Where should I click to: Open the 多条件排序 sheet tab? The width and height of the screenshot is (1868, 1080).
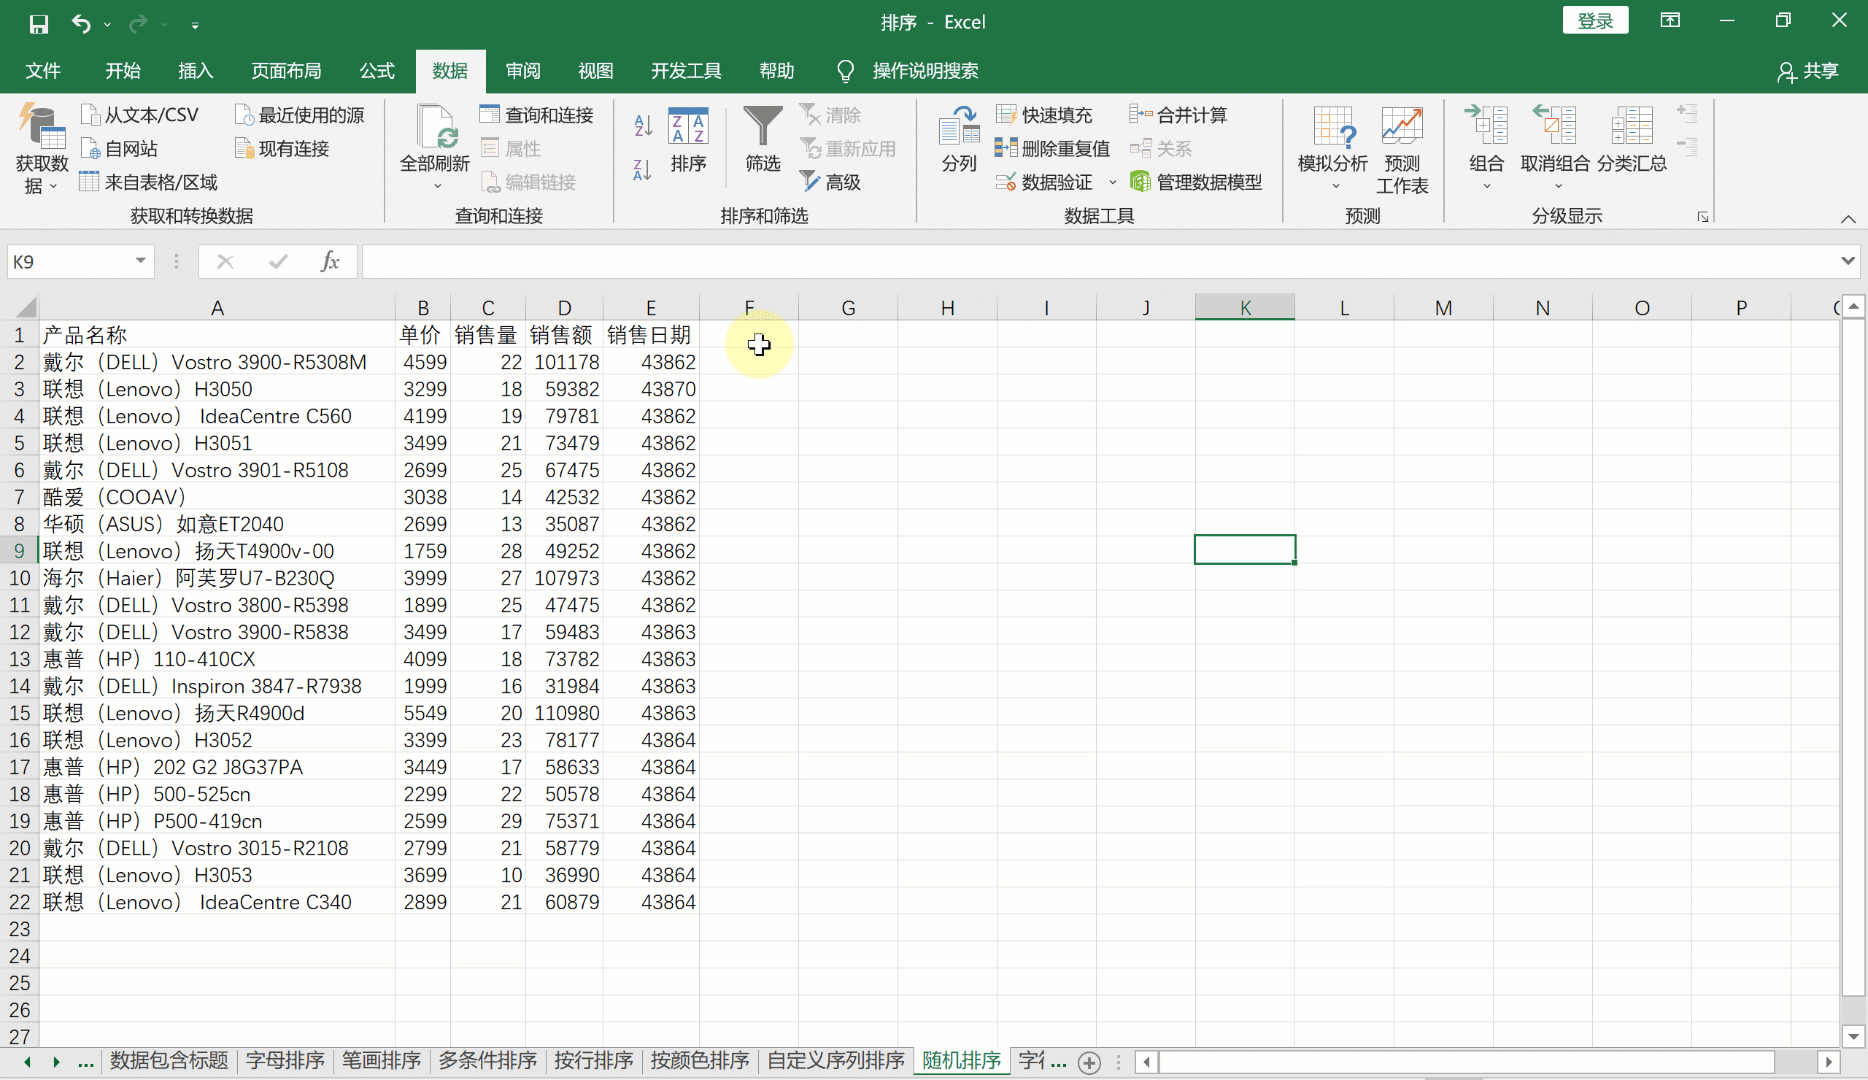(x=488, y=1060)
